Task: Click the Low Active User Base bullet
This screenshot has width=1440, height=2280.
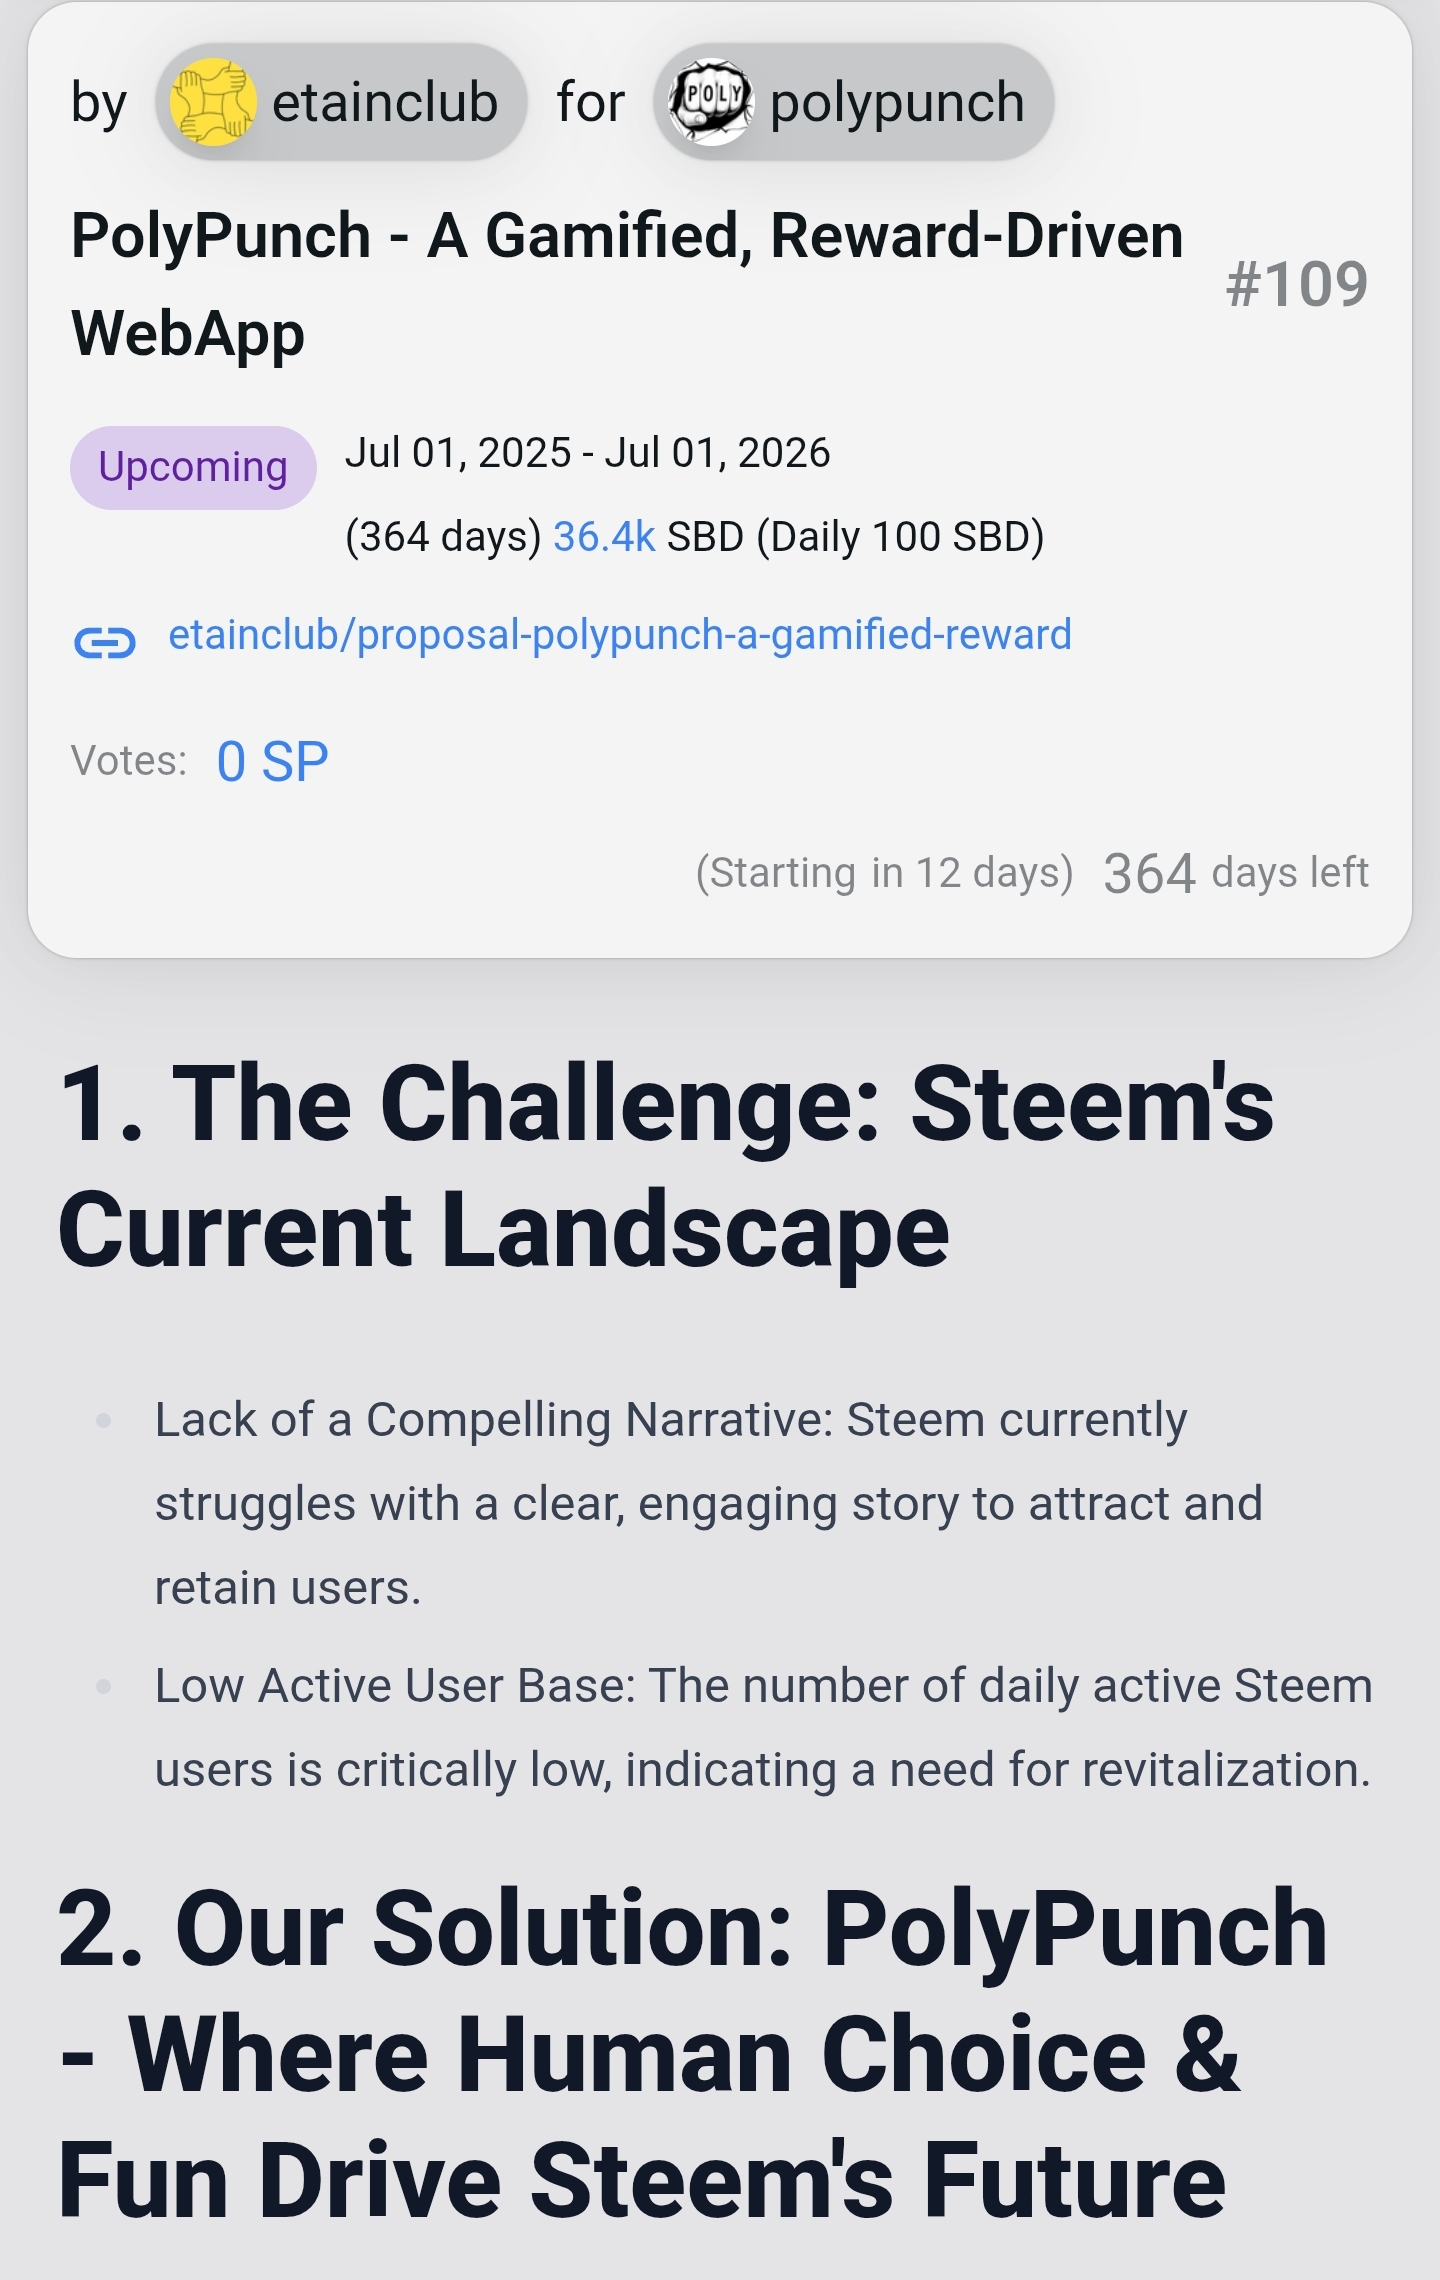Action: point(762,1727)
